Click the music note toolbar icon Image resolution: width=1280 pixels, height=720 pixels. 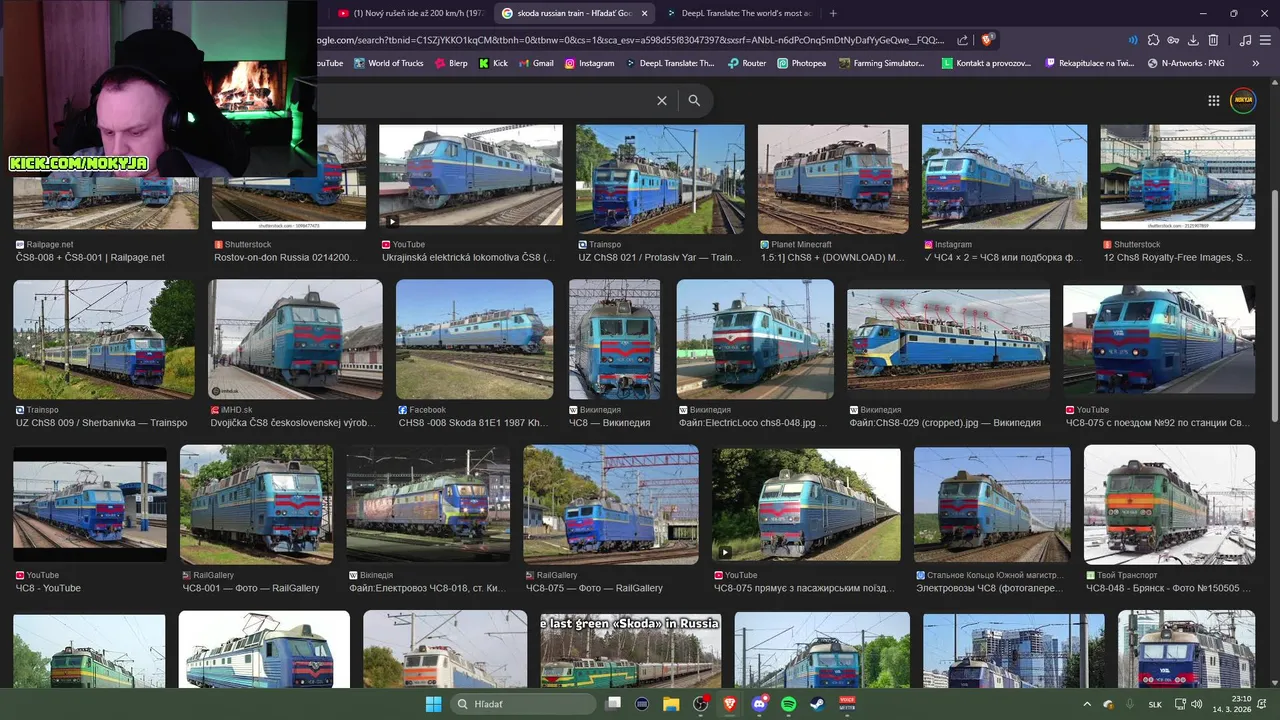click(1245, 40)
